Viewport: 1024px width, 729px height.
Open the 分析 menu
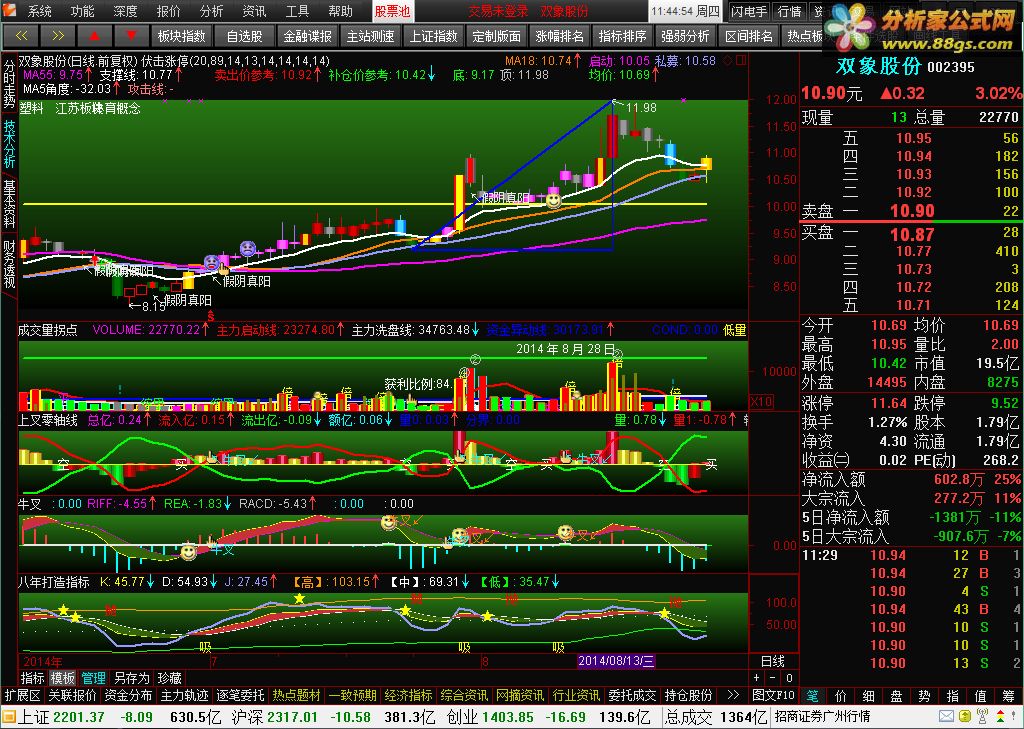coord(212,11)
